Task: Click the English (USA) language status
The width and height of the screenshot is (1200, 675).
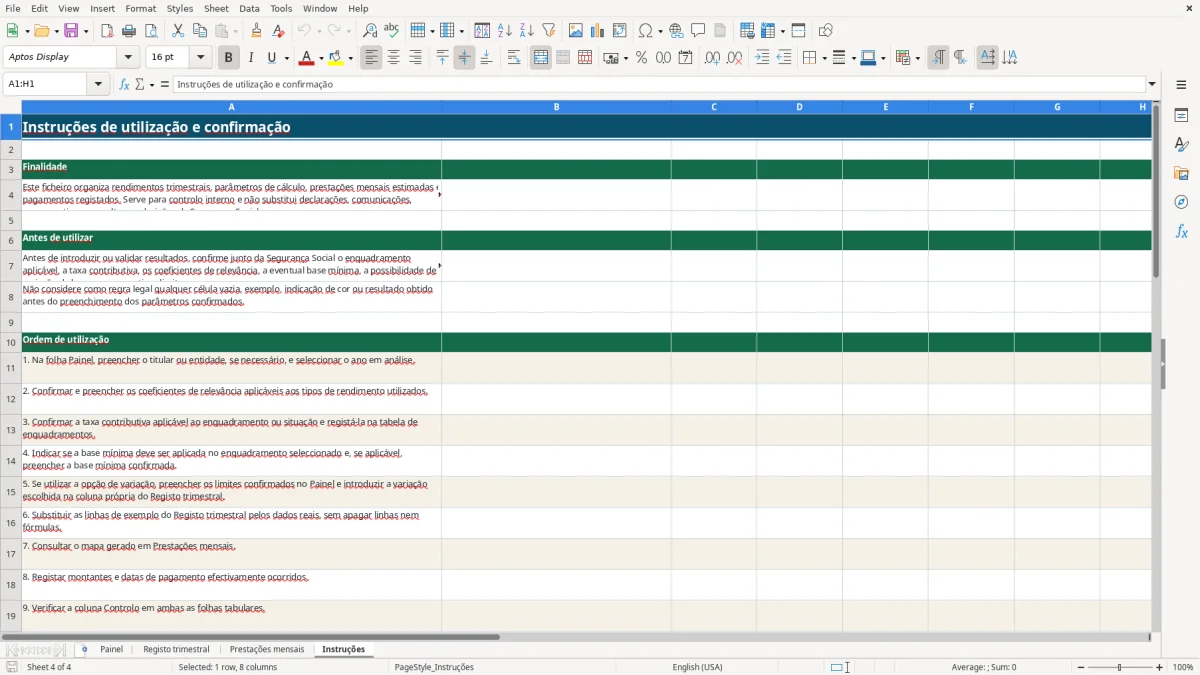Action: (697, 667)
